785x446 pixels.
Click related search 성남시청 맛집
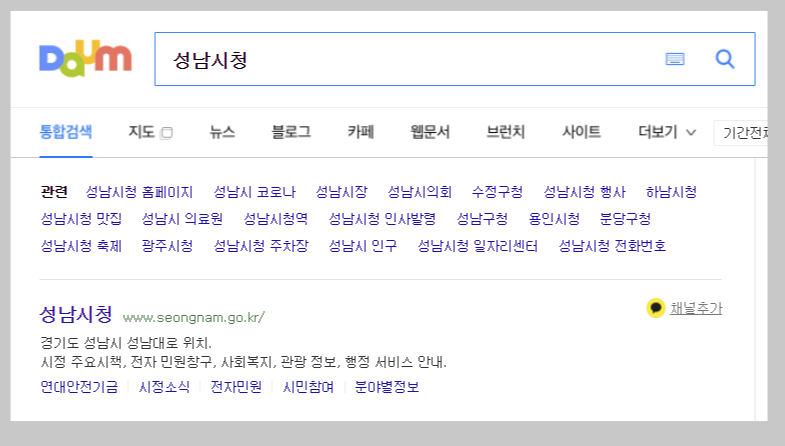coord(81,219)
